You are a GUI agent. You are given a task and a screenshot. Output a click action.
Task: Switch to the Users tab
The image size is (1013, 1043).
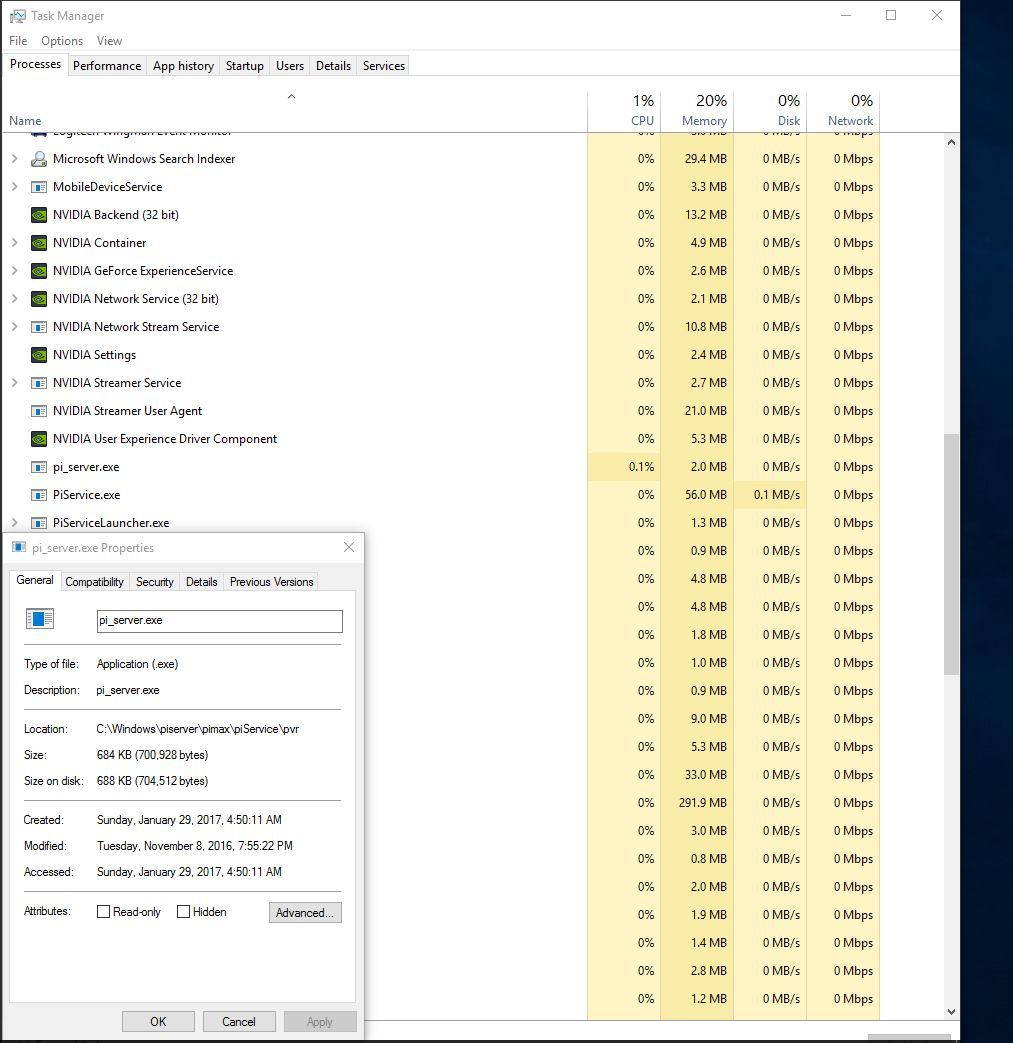289,66
